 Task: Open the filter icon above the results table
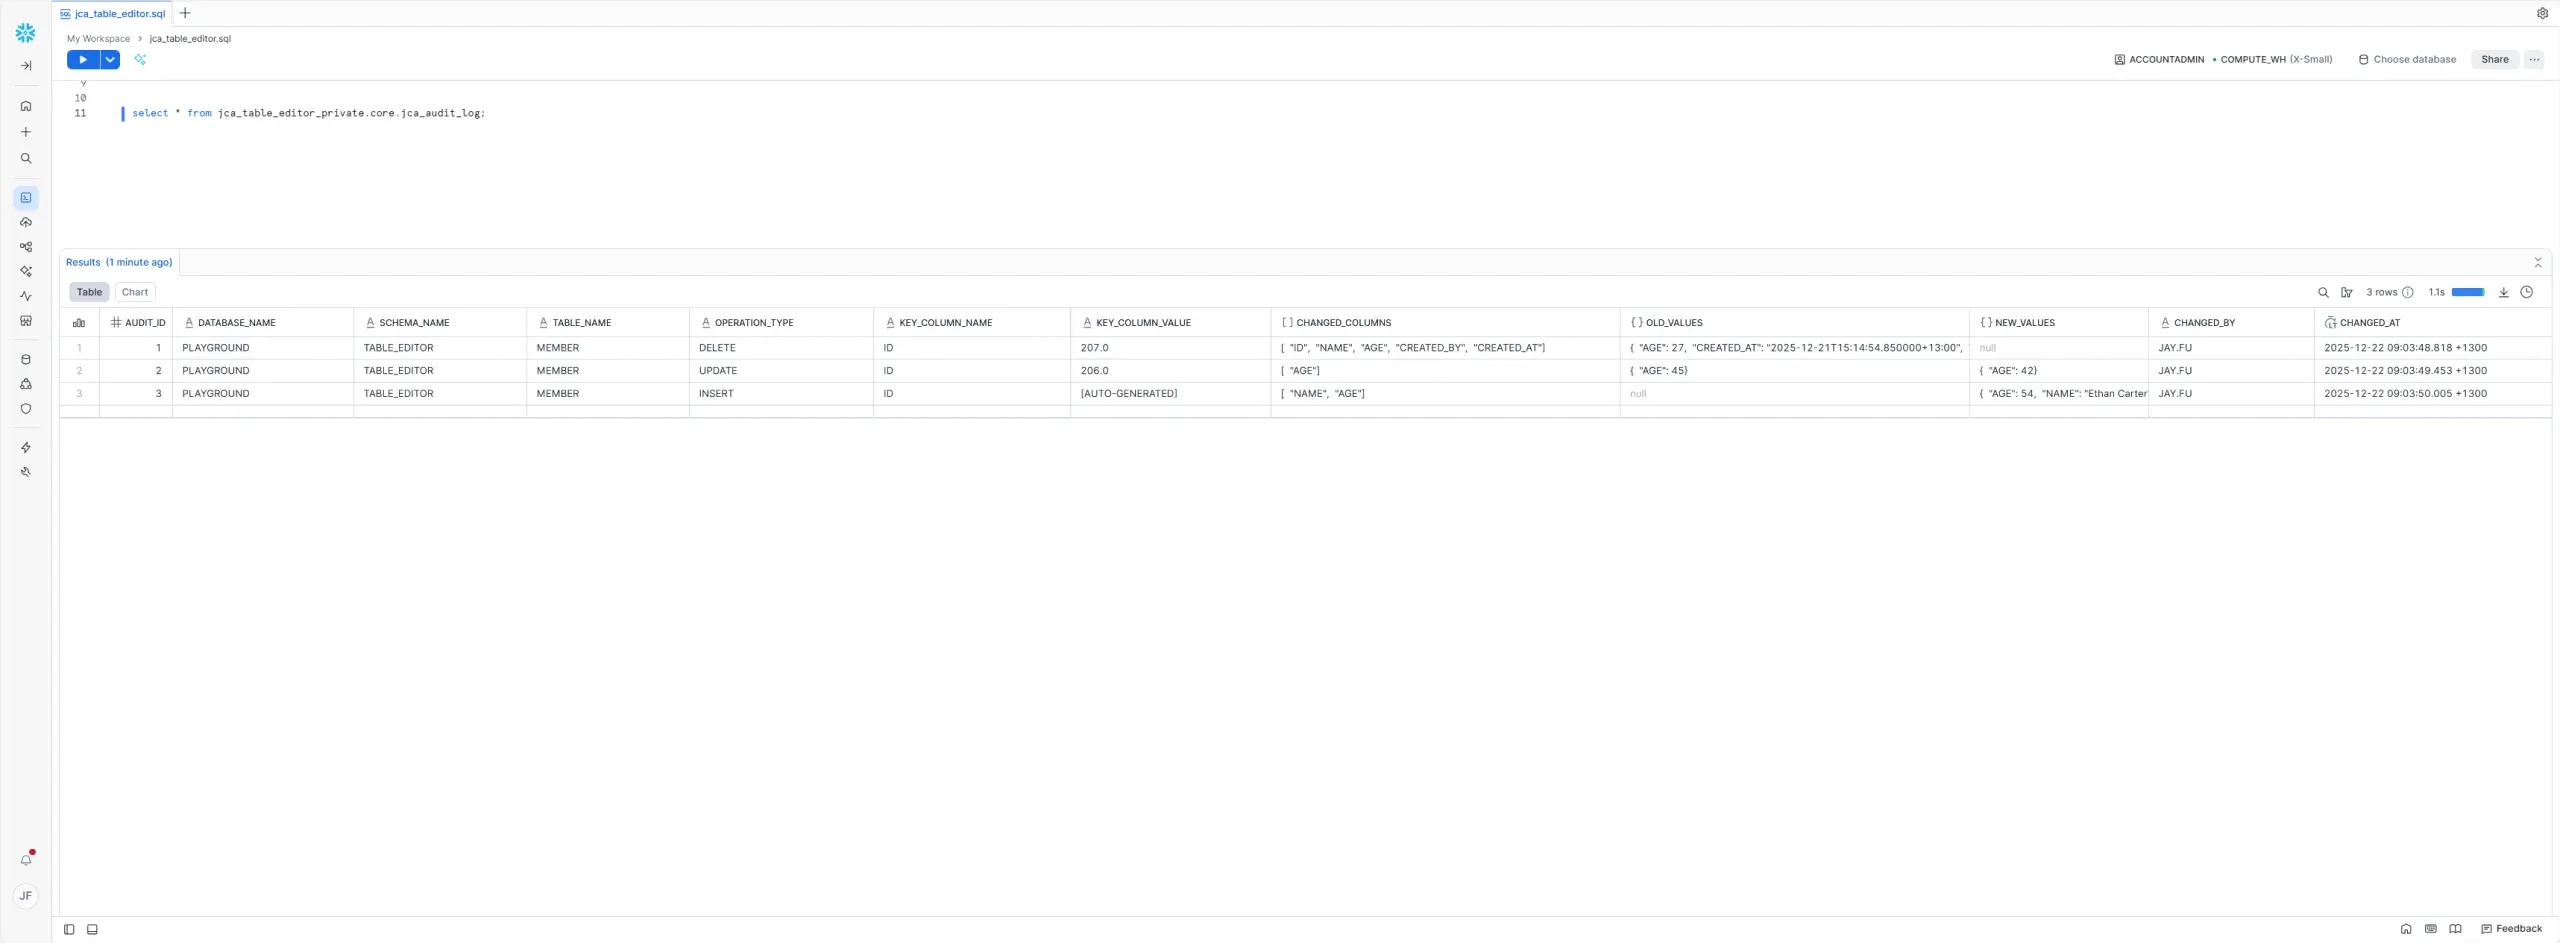[x=2348, y=292]
